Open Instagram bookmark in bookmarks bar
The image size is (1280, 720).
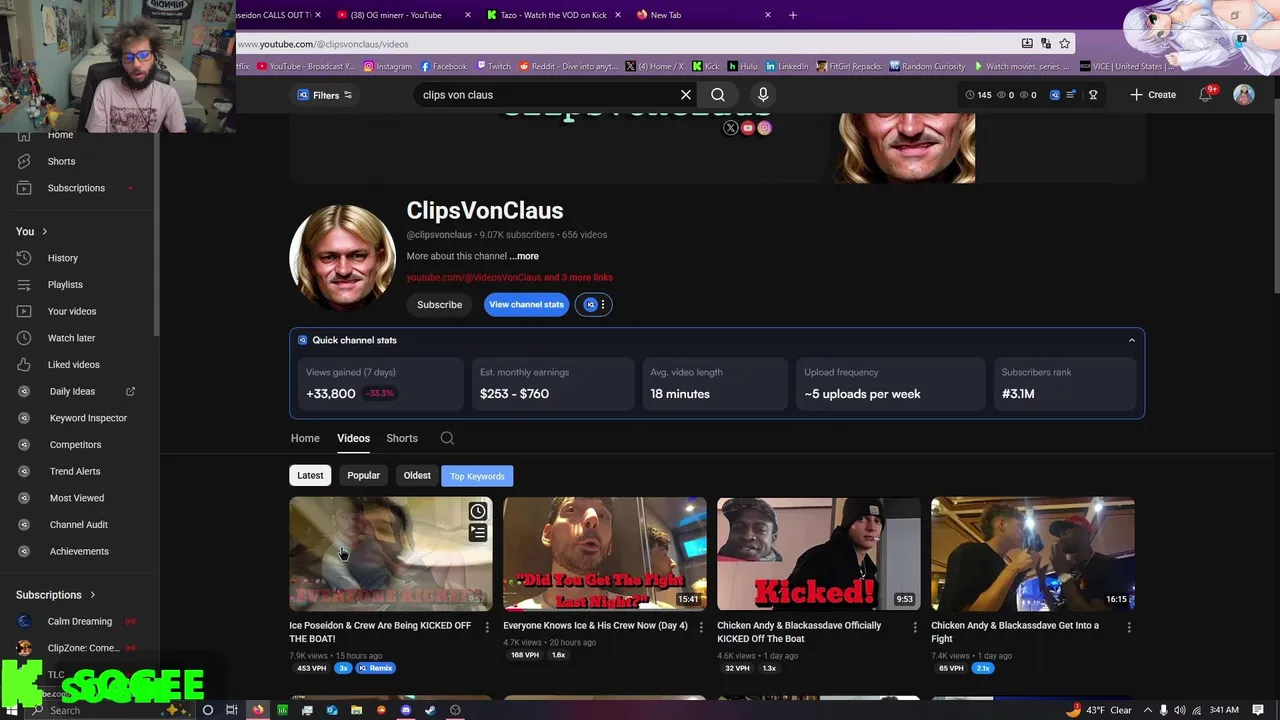pyautogui.click(x=387, y=66)
